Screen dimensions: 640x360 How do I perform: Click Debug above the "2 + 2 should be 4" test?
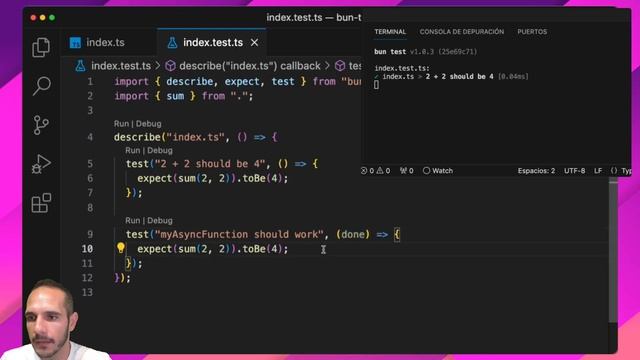160,150
